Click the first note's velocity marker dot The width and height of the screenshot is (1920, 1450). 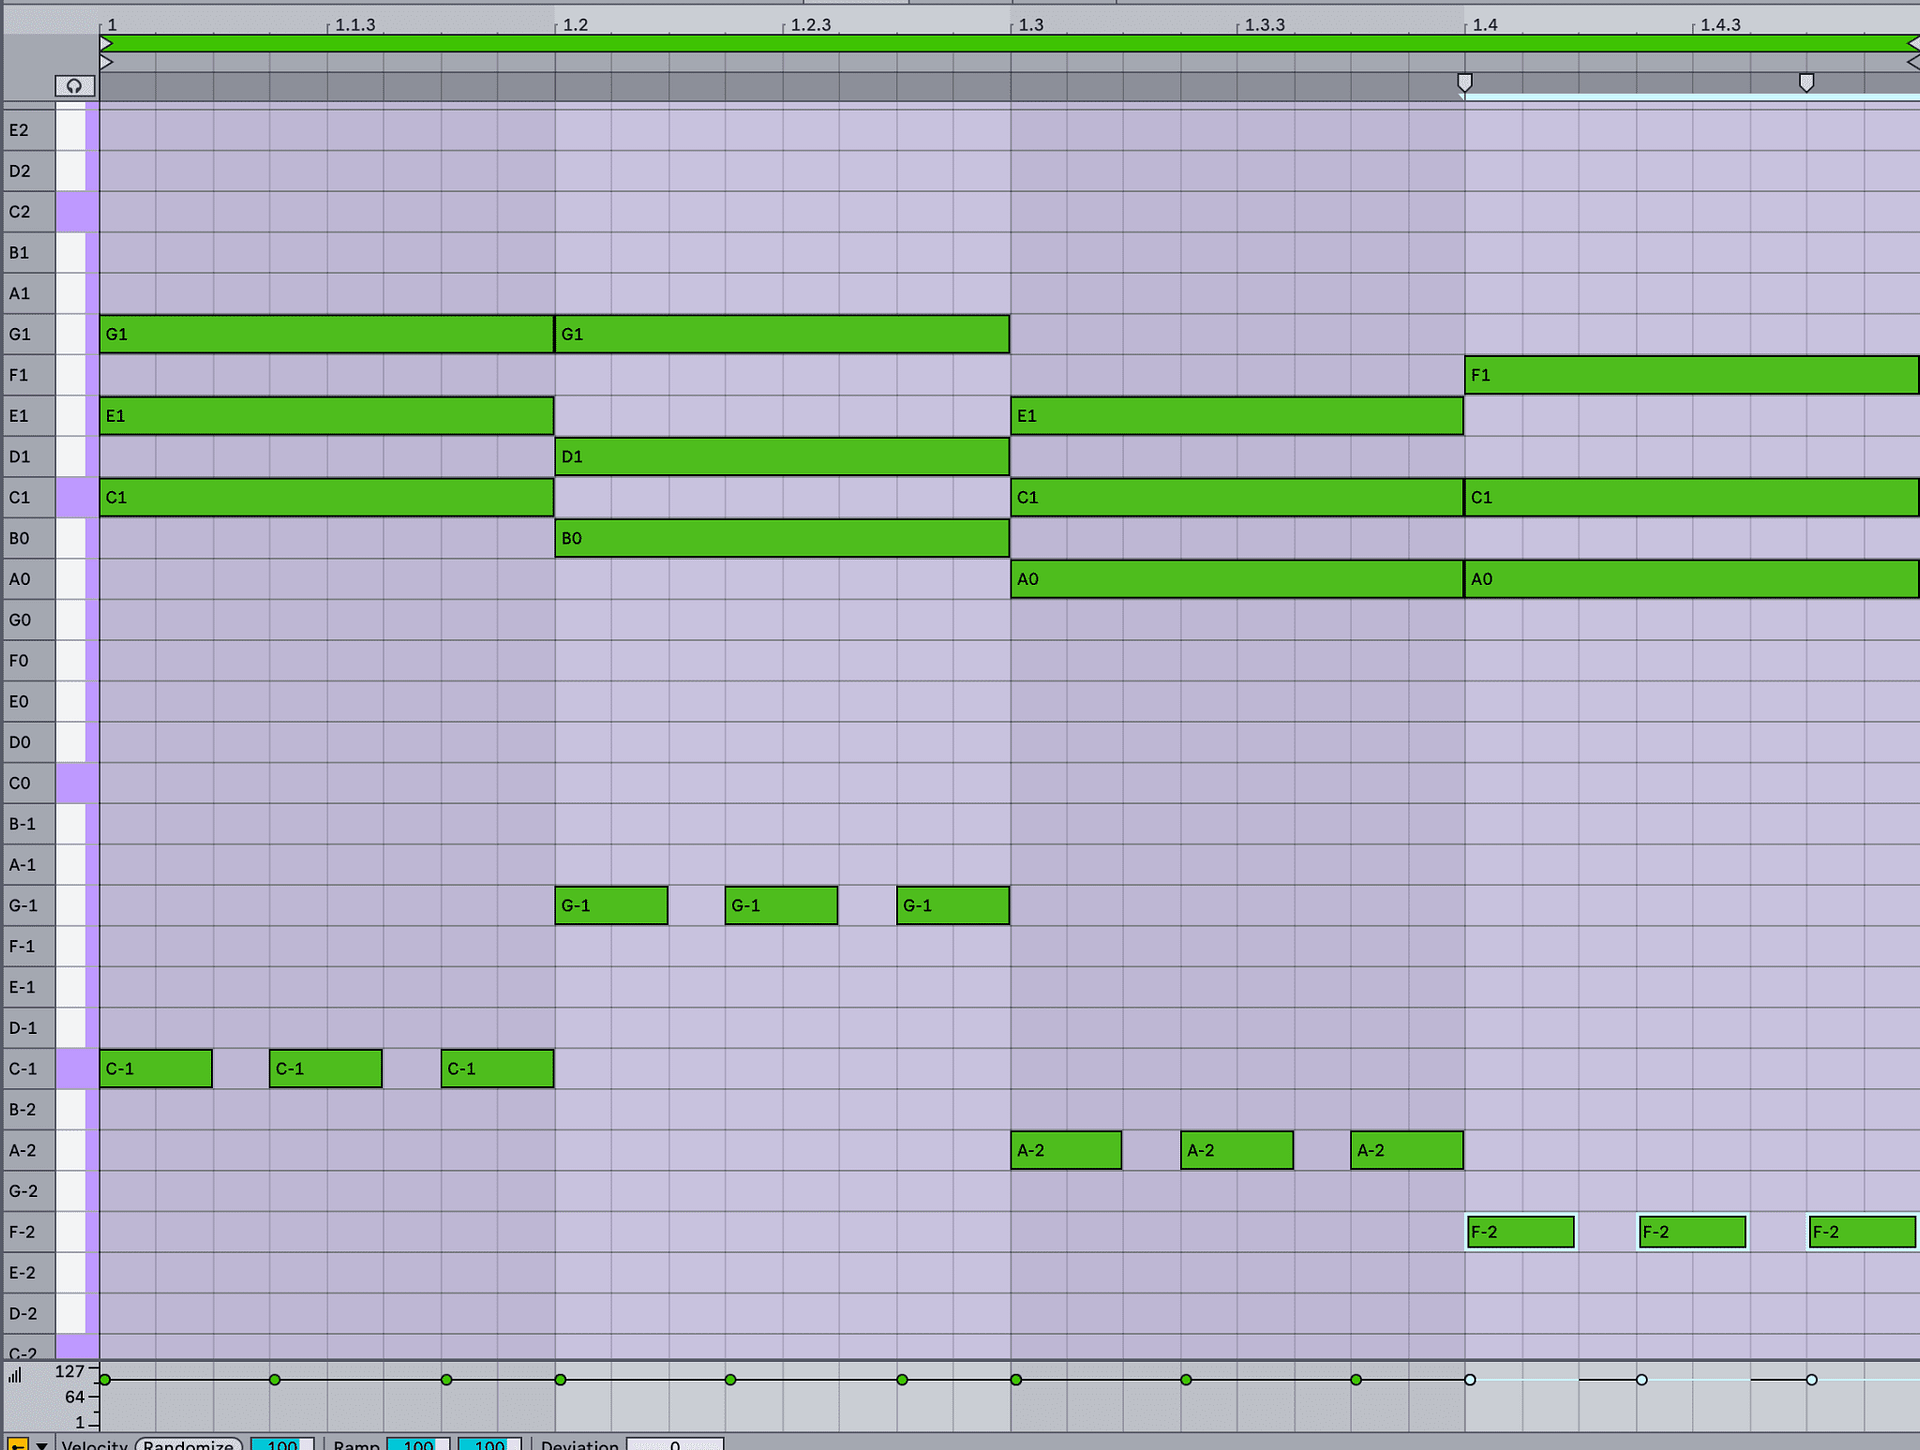[104, 1378]
